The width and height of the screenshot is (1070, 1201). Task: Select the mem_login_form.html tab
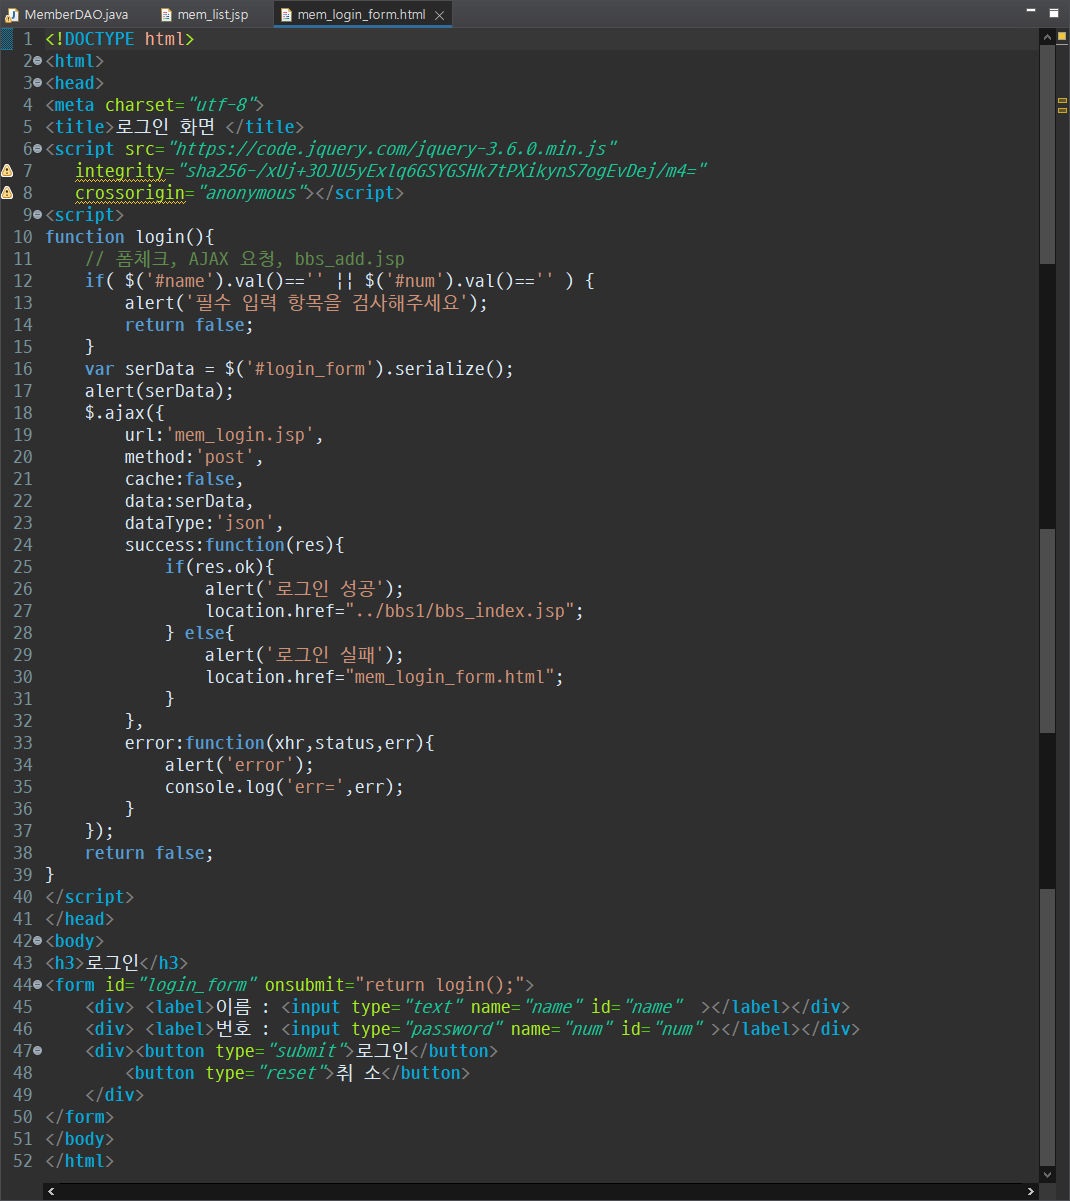[361, 15]
